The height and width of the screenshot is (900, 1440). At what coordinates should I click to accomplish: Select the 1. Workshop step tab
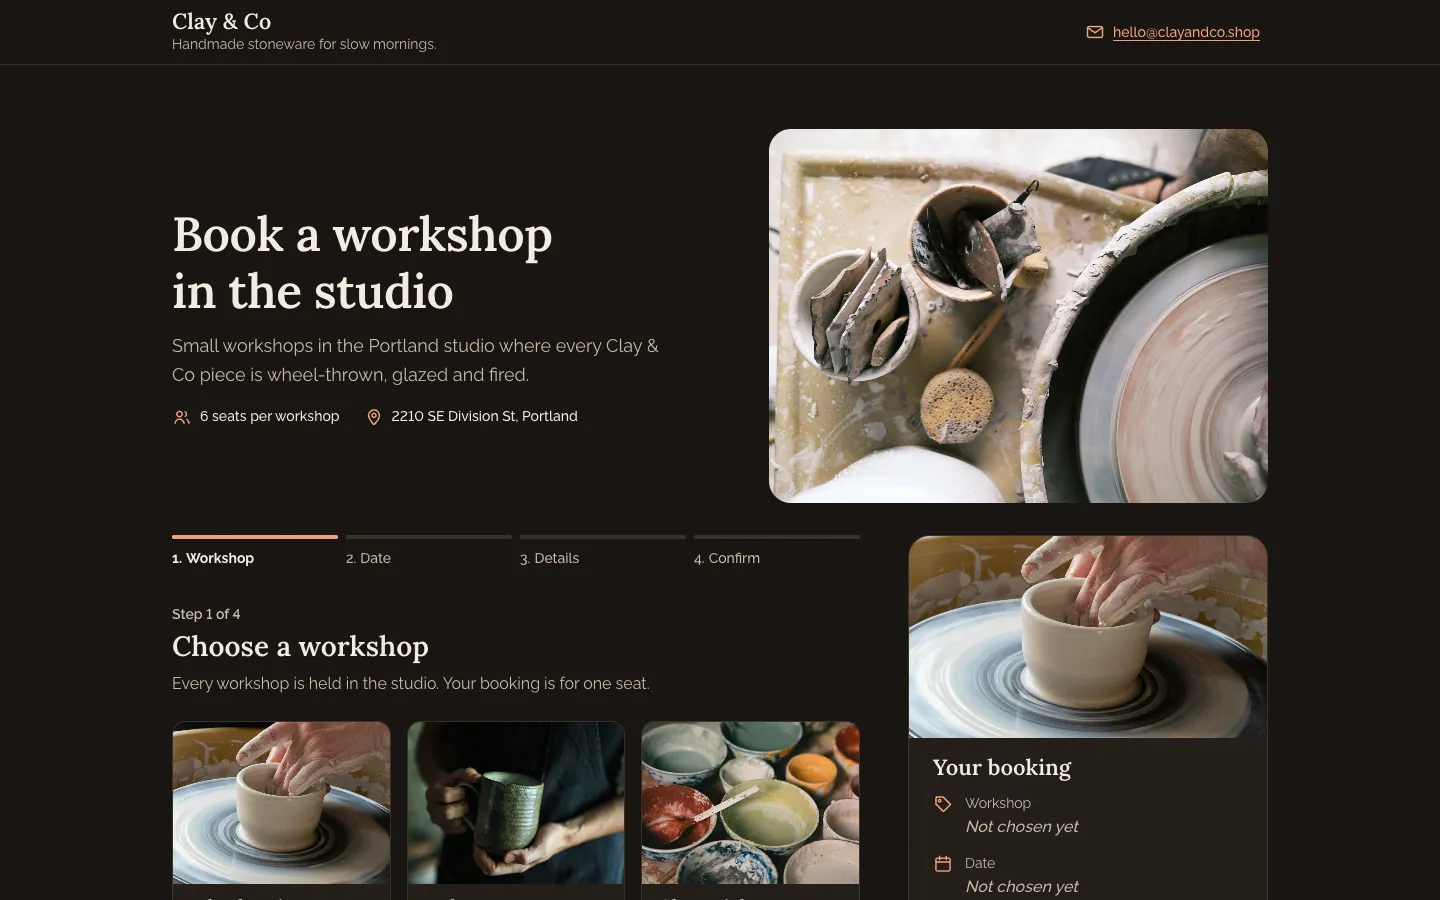coord(255,551)
